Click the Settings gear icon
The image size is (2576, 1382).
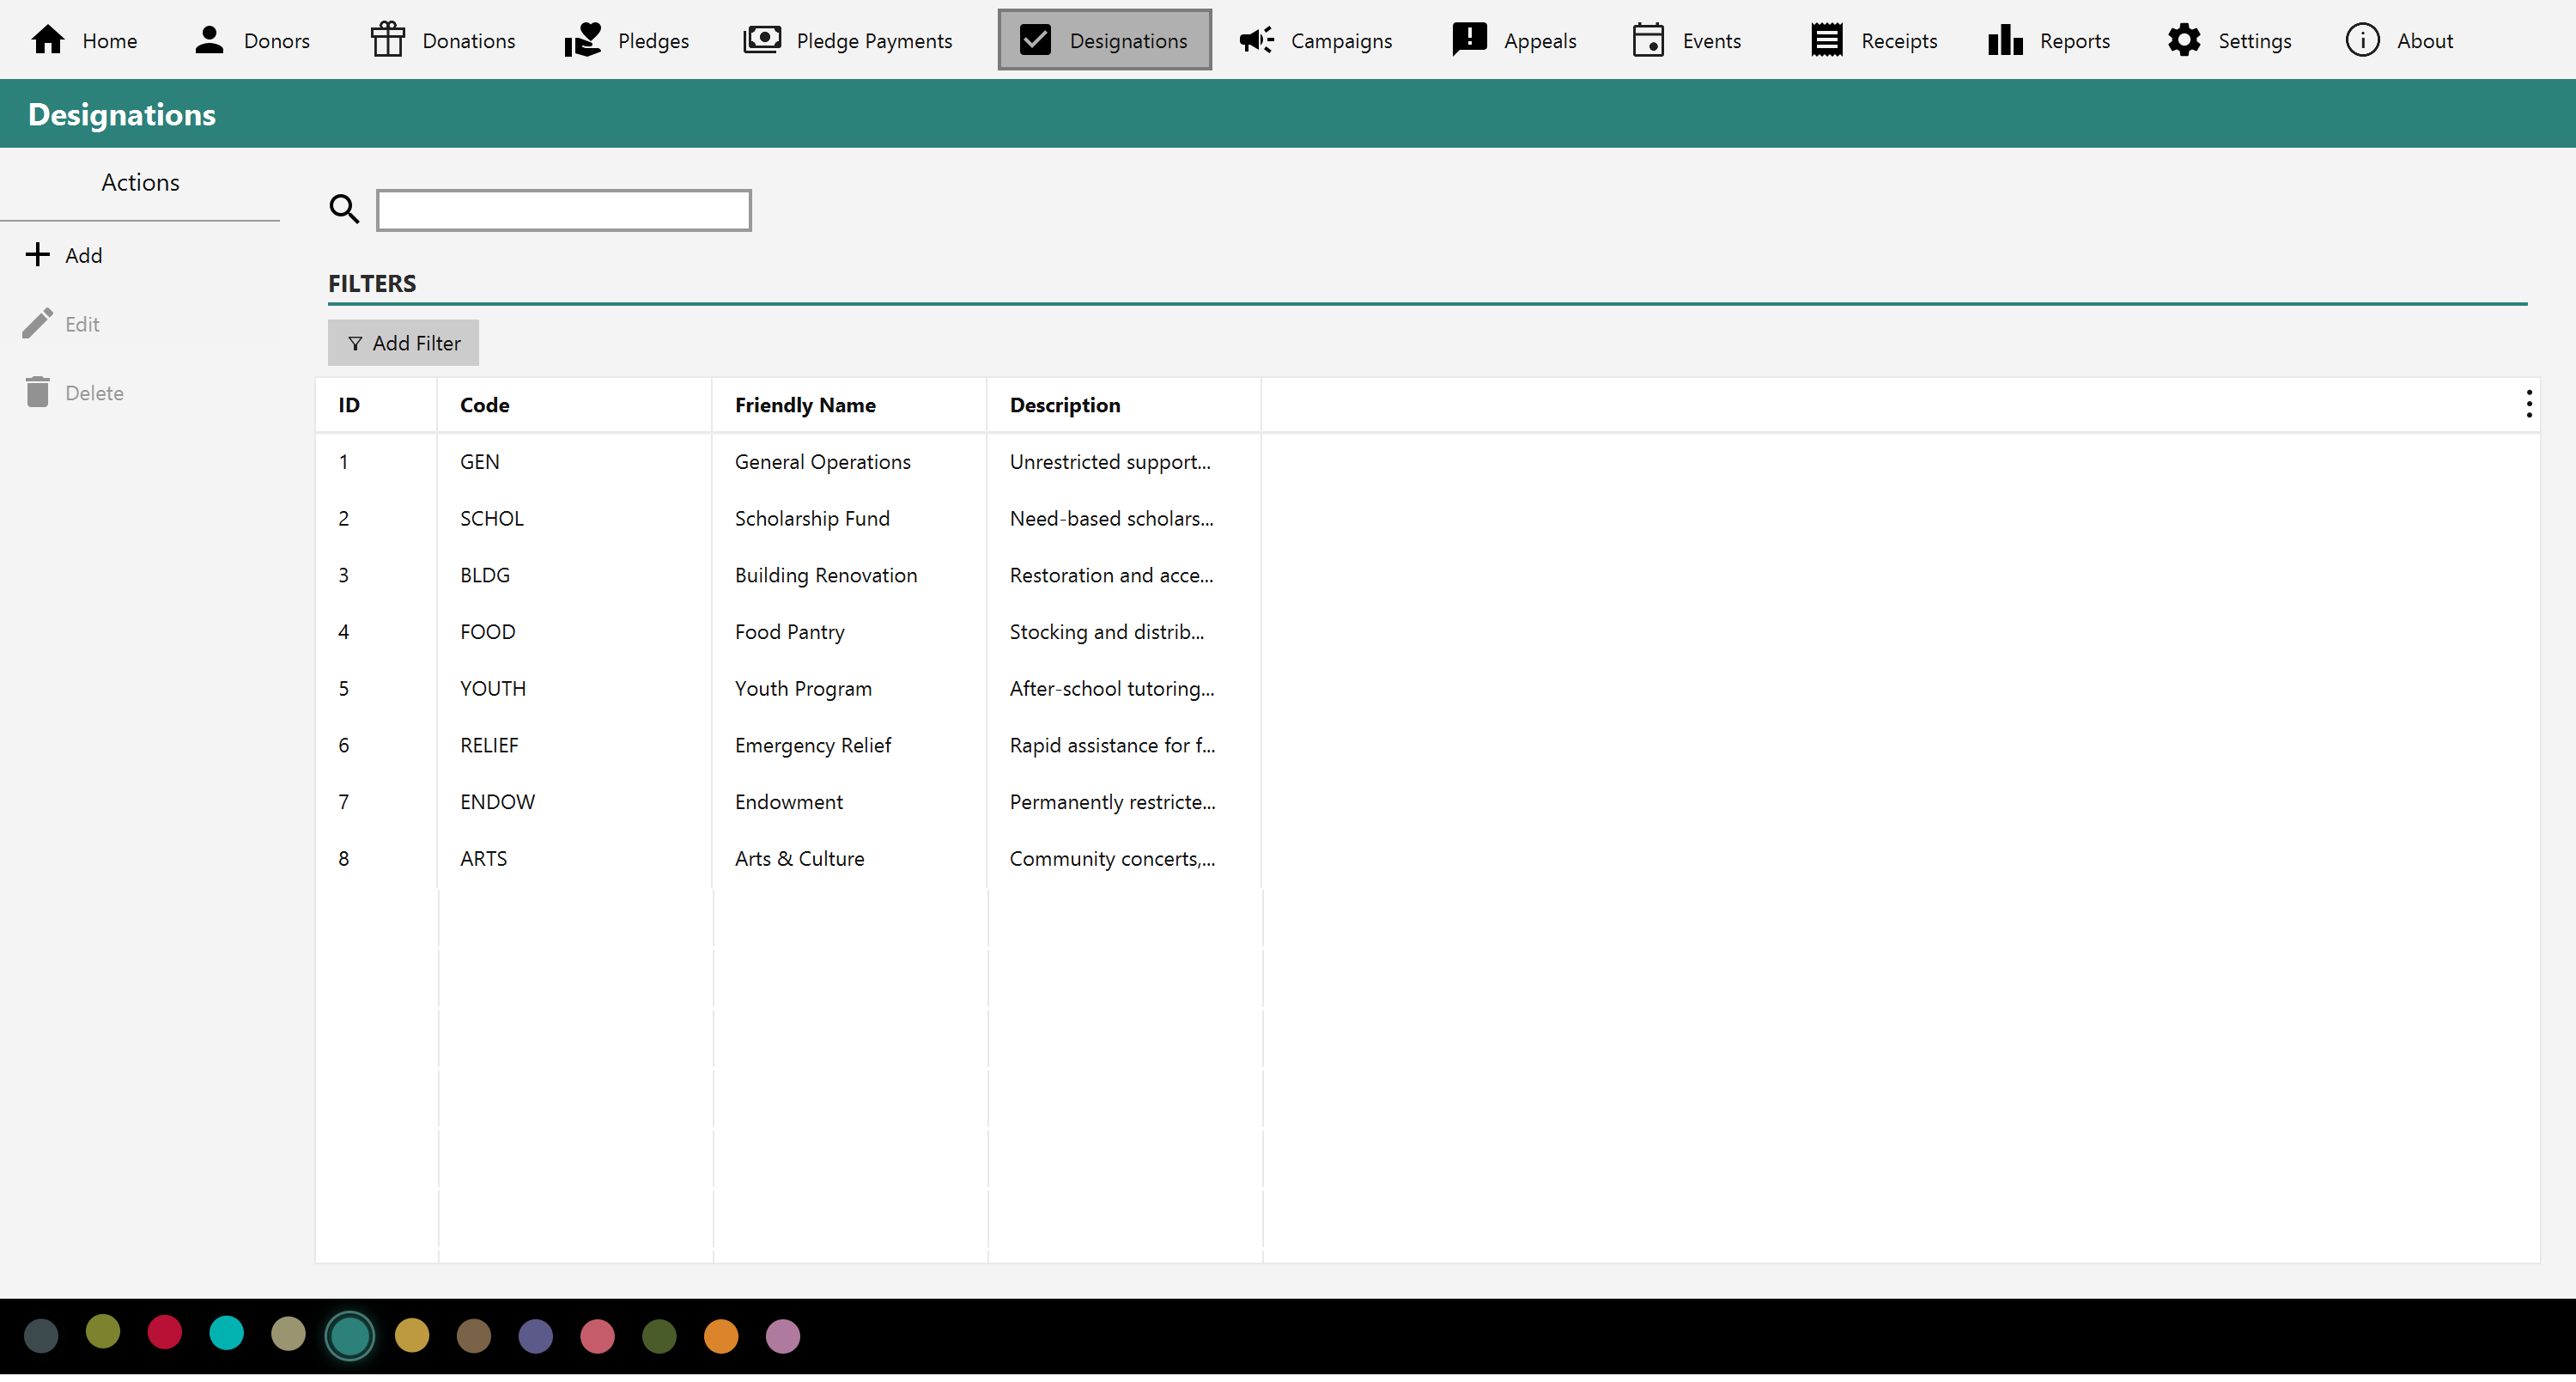click(2184, 40)
